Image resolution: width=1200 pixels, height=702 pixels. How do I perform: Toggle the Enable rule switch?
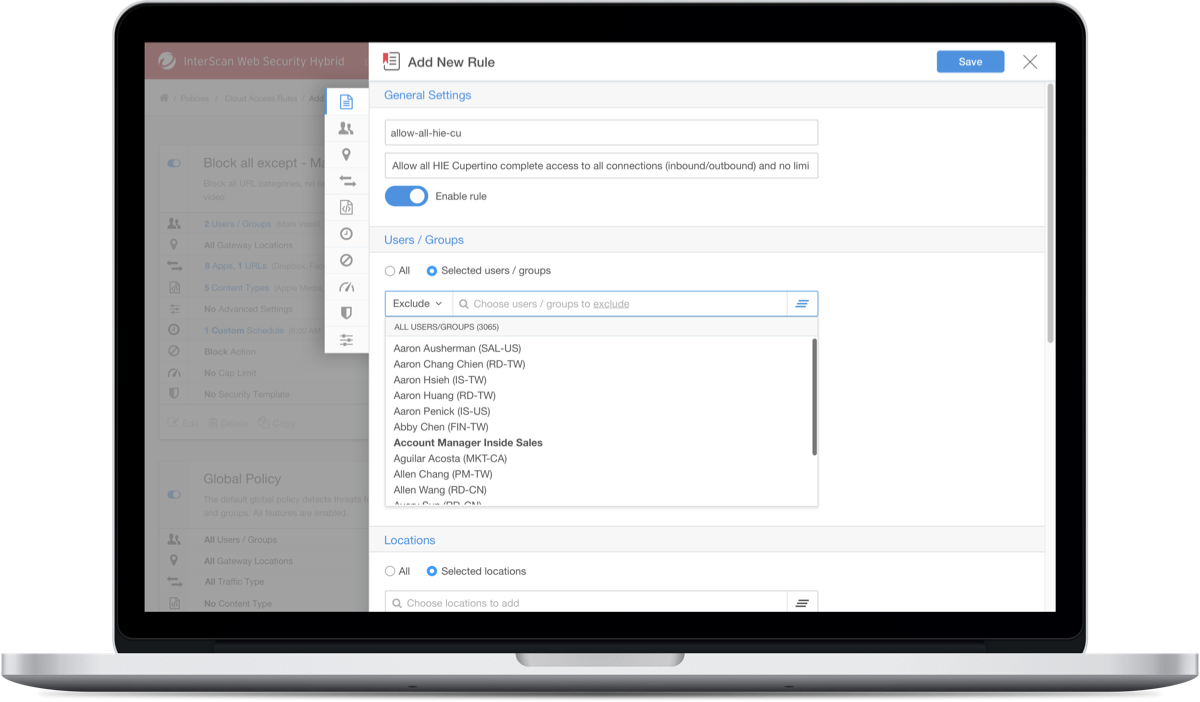tap(406, 196)
